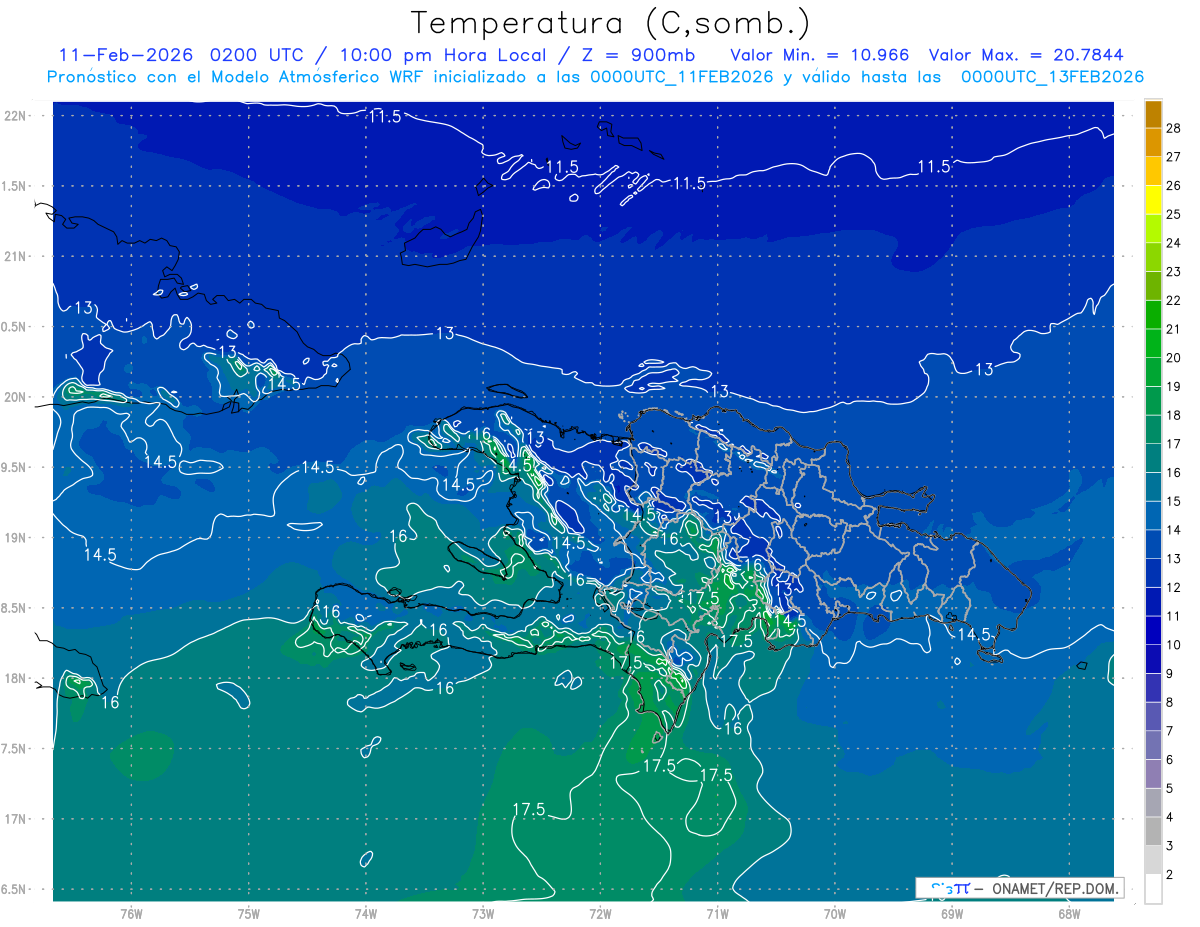Click the legend value 21

click(x=1174, y=329)
